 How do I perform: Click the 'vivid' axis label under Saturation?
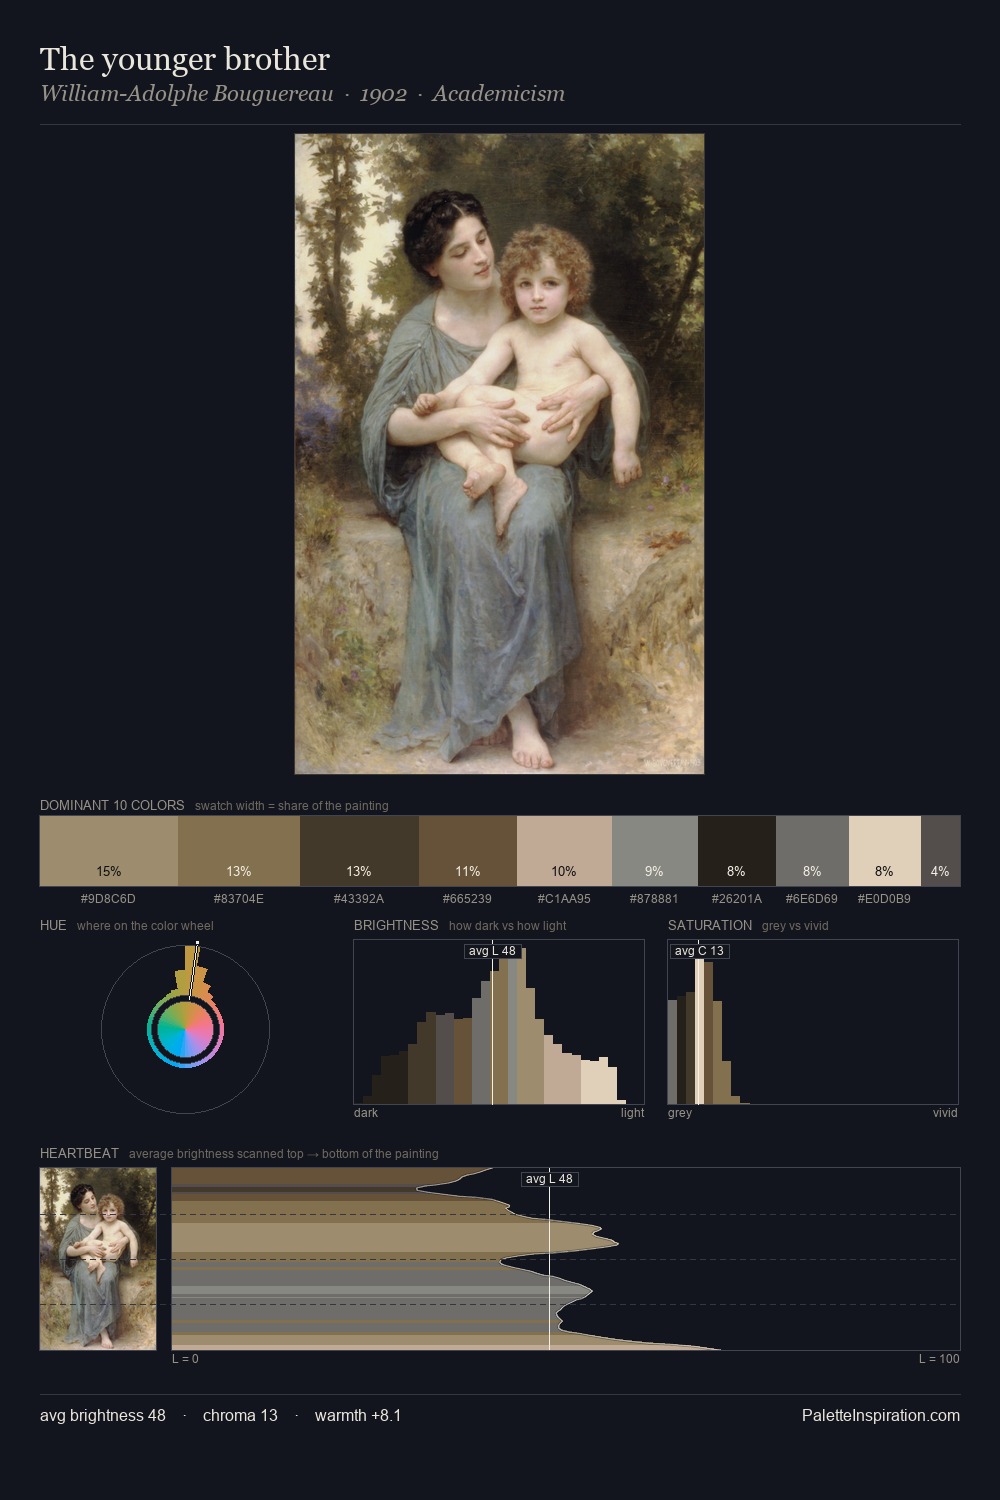[x=945, y=1112]
